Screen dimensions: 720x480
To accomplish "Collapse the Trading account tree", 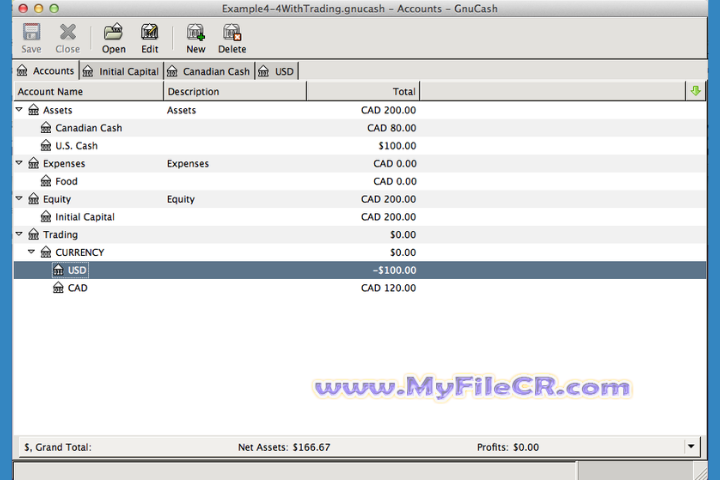I will tap(19, 234).
